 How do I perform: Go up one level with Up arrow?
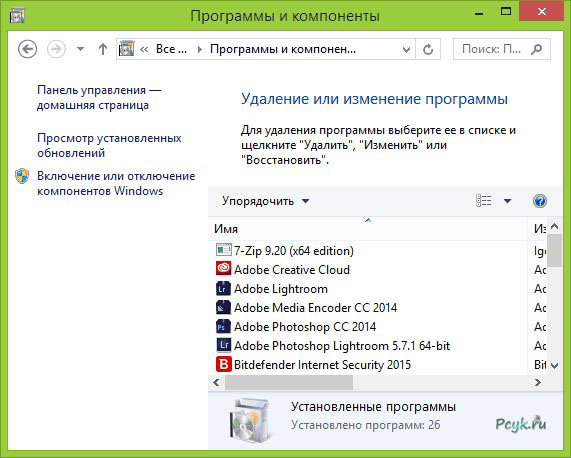click(x=103, y=49)
